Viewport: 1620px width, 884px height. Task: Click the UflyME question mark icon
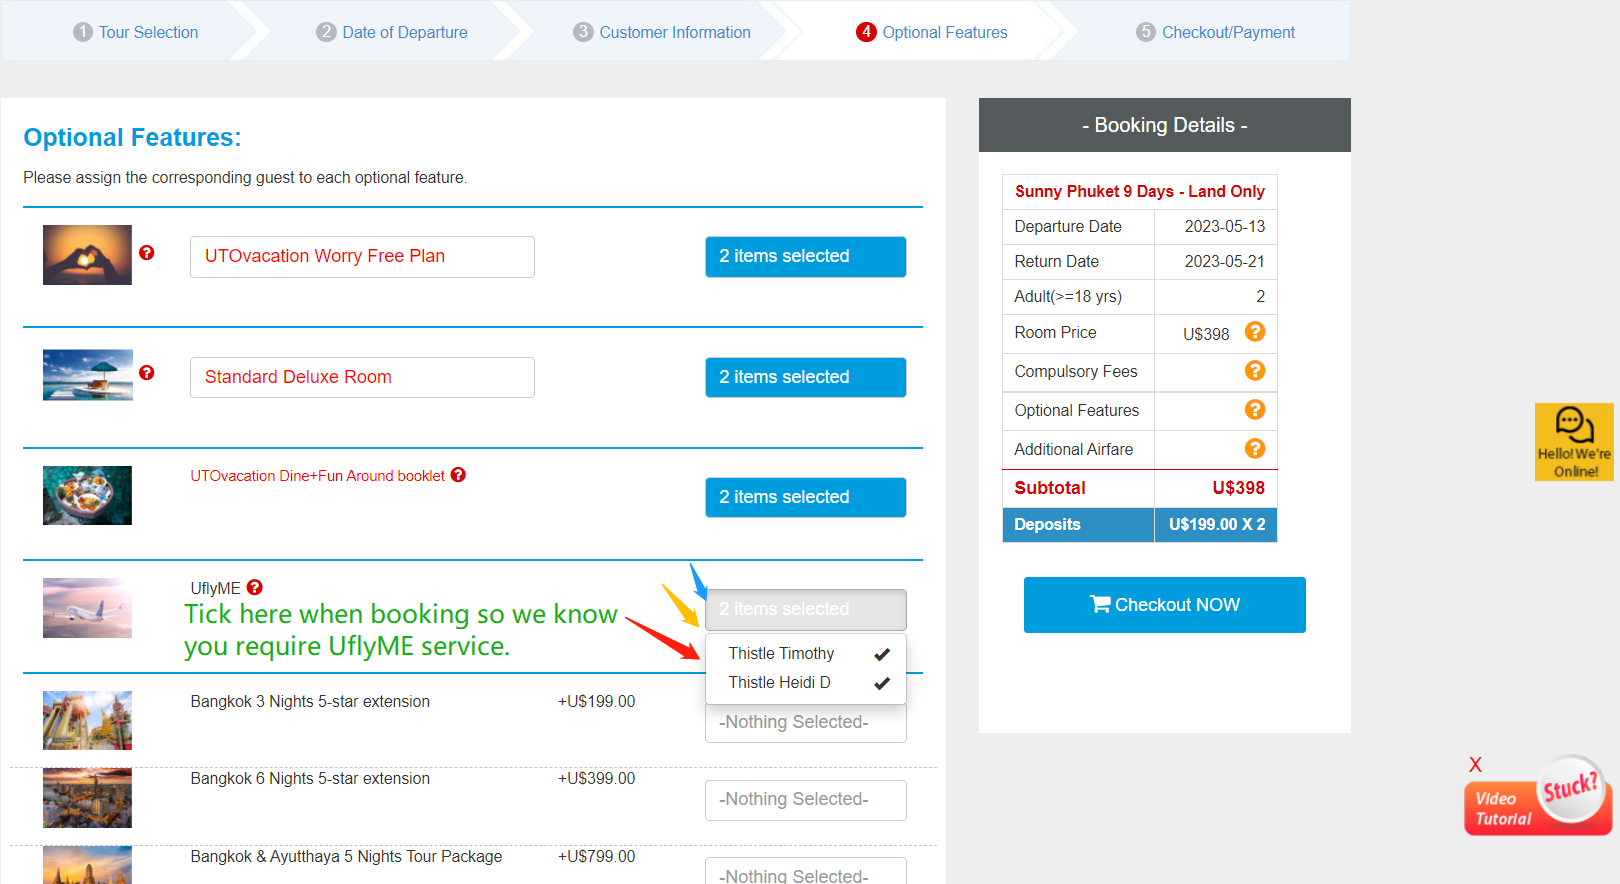255,587
